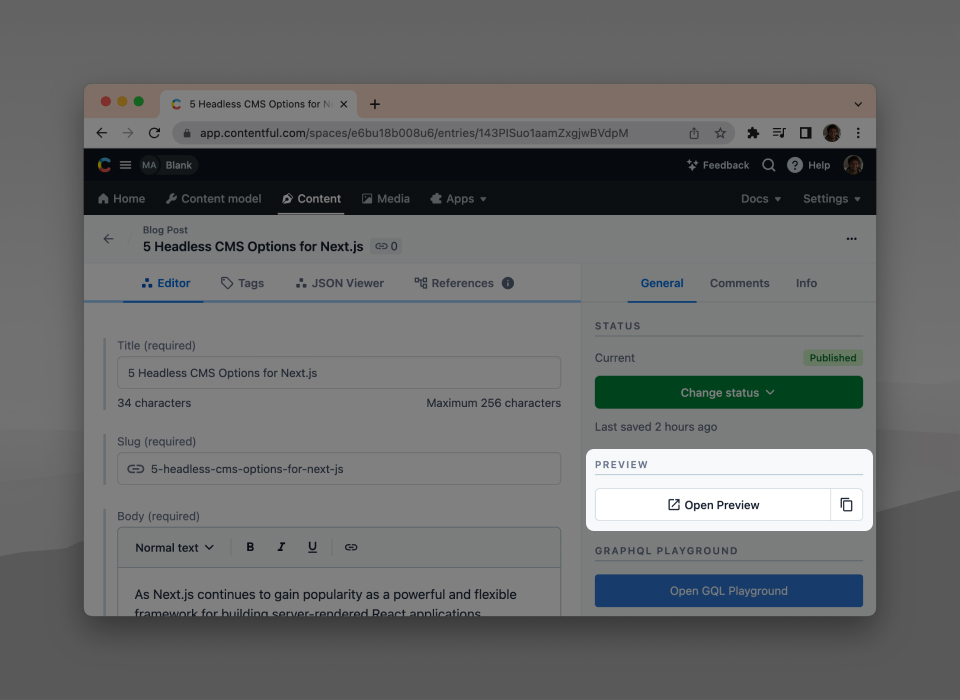Open more actions via the ellipsis icon
The image size is (960, 700).
[851, 239]
